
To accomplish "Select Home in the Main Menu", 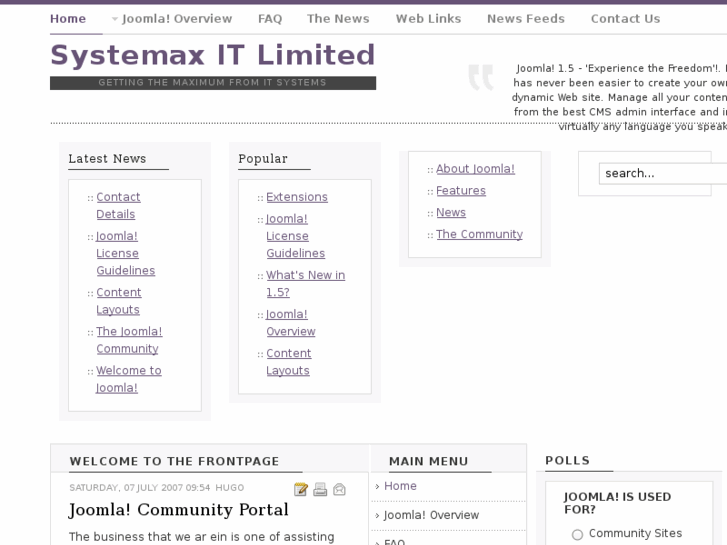I will click(400, 486).
